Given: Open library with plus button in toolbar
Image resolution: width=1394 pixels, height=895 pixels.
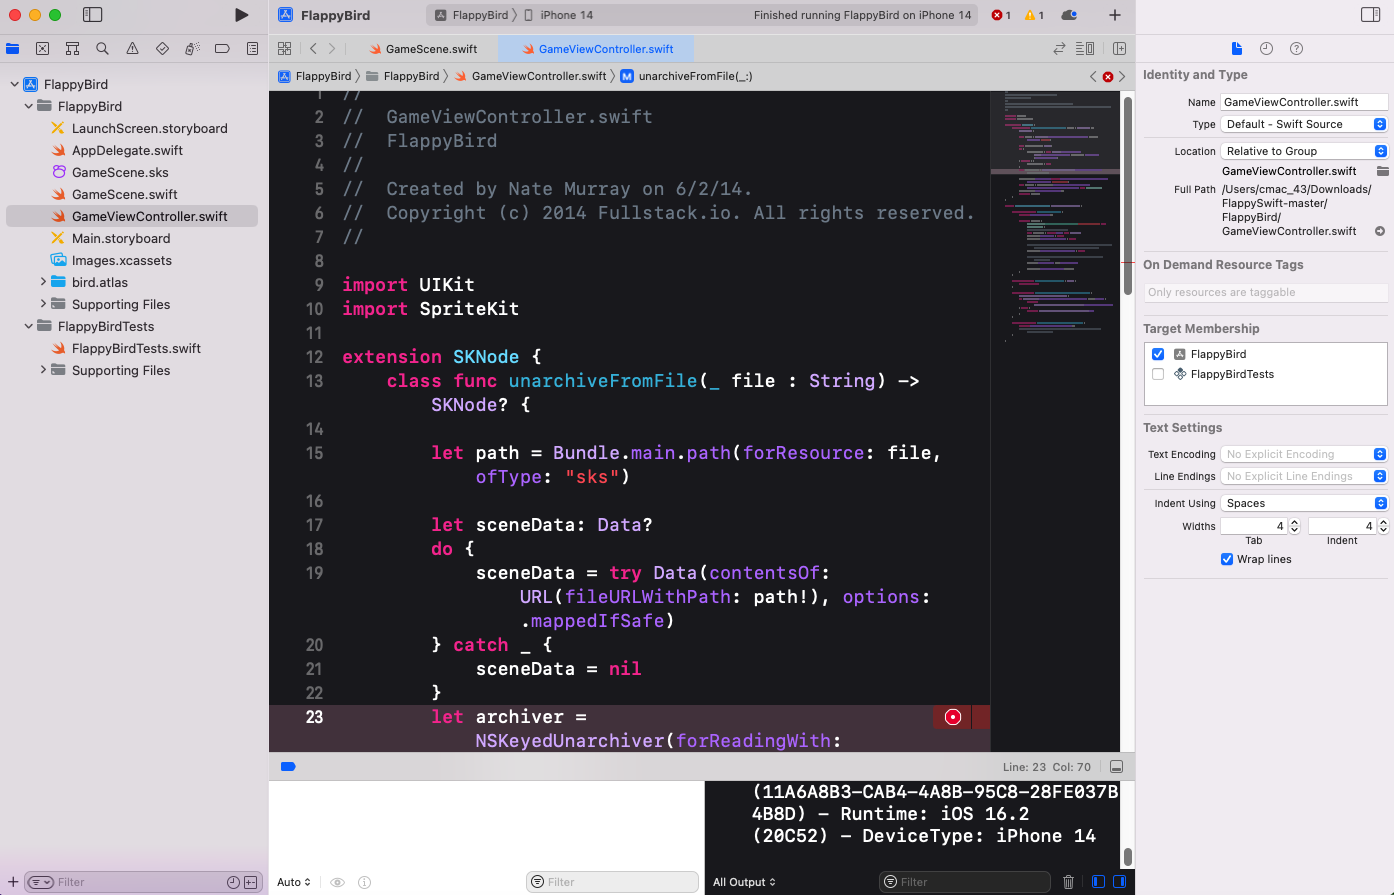Looking at the screenshot, I should point(1115,15).
